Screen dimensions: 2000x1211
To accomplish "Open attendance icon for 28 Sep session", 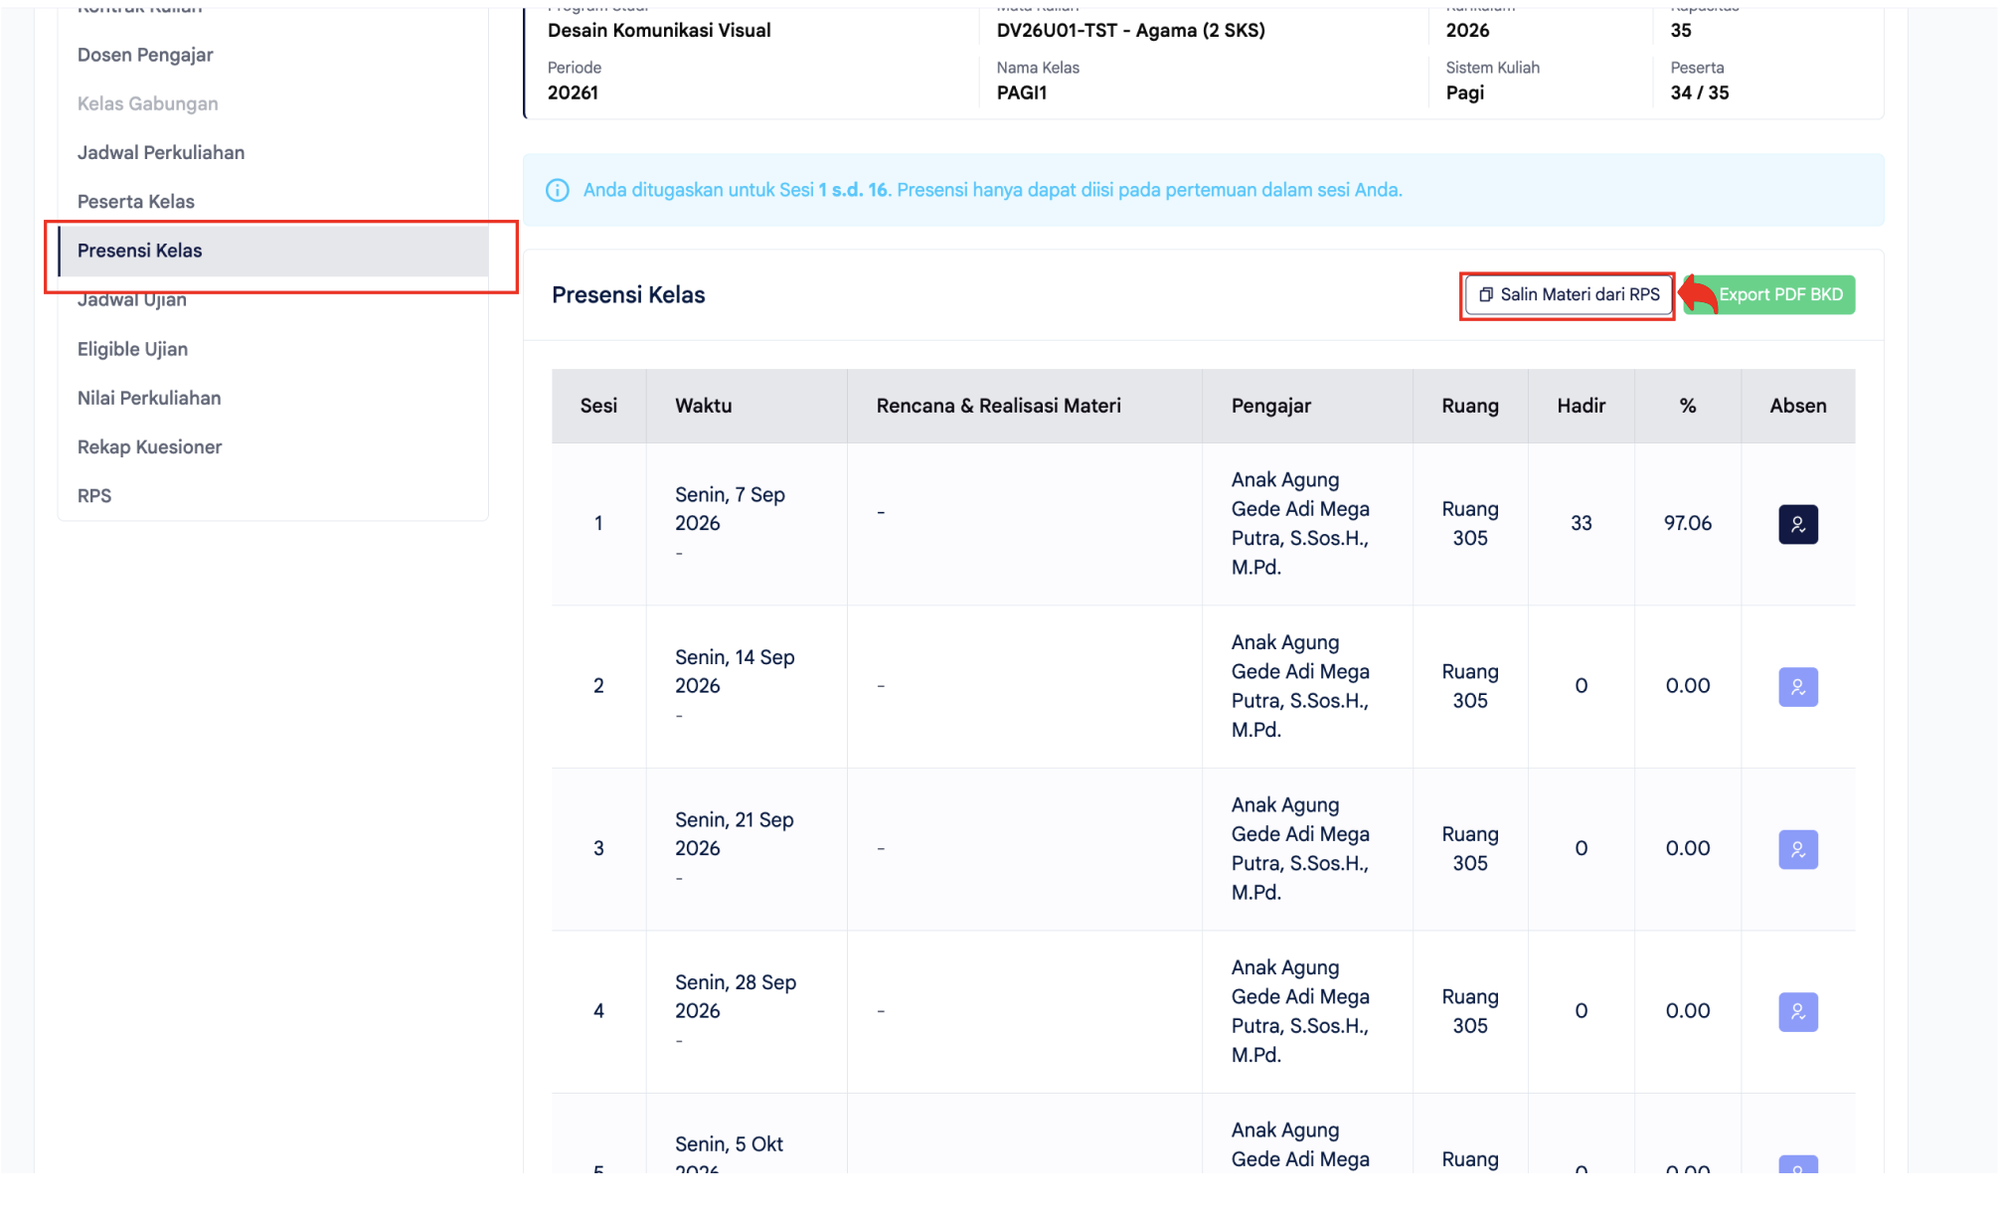I will tap(1797, 1012).
